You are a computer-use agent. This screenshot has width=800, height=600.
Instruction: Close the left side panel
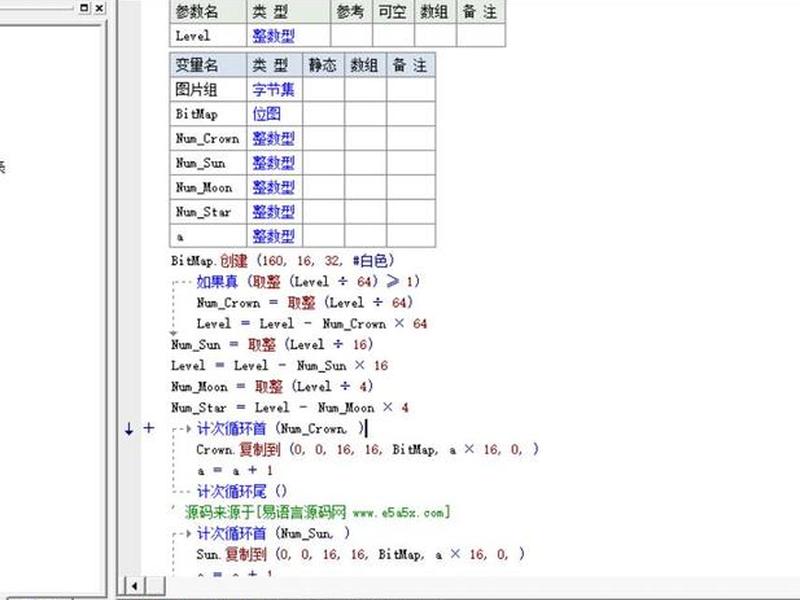99,8
